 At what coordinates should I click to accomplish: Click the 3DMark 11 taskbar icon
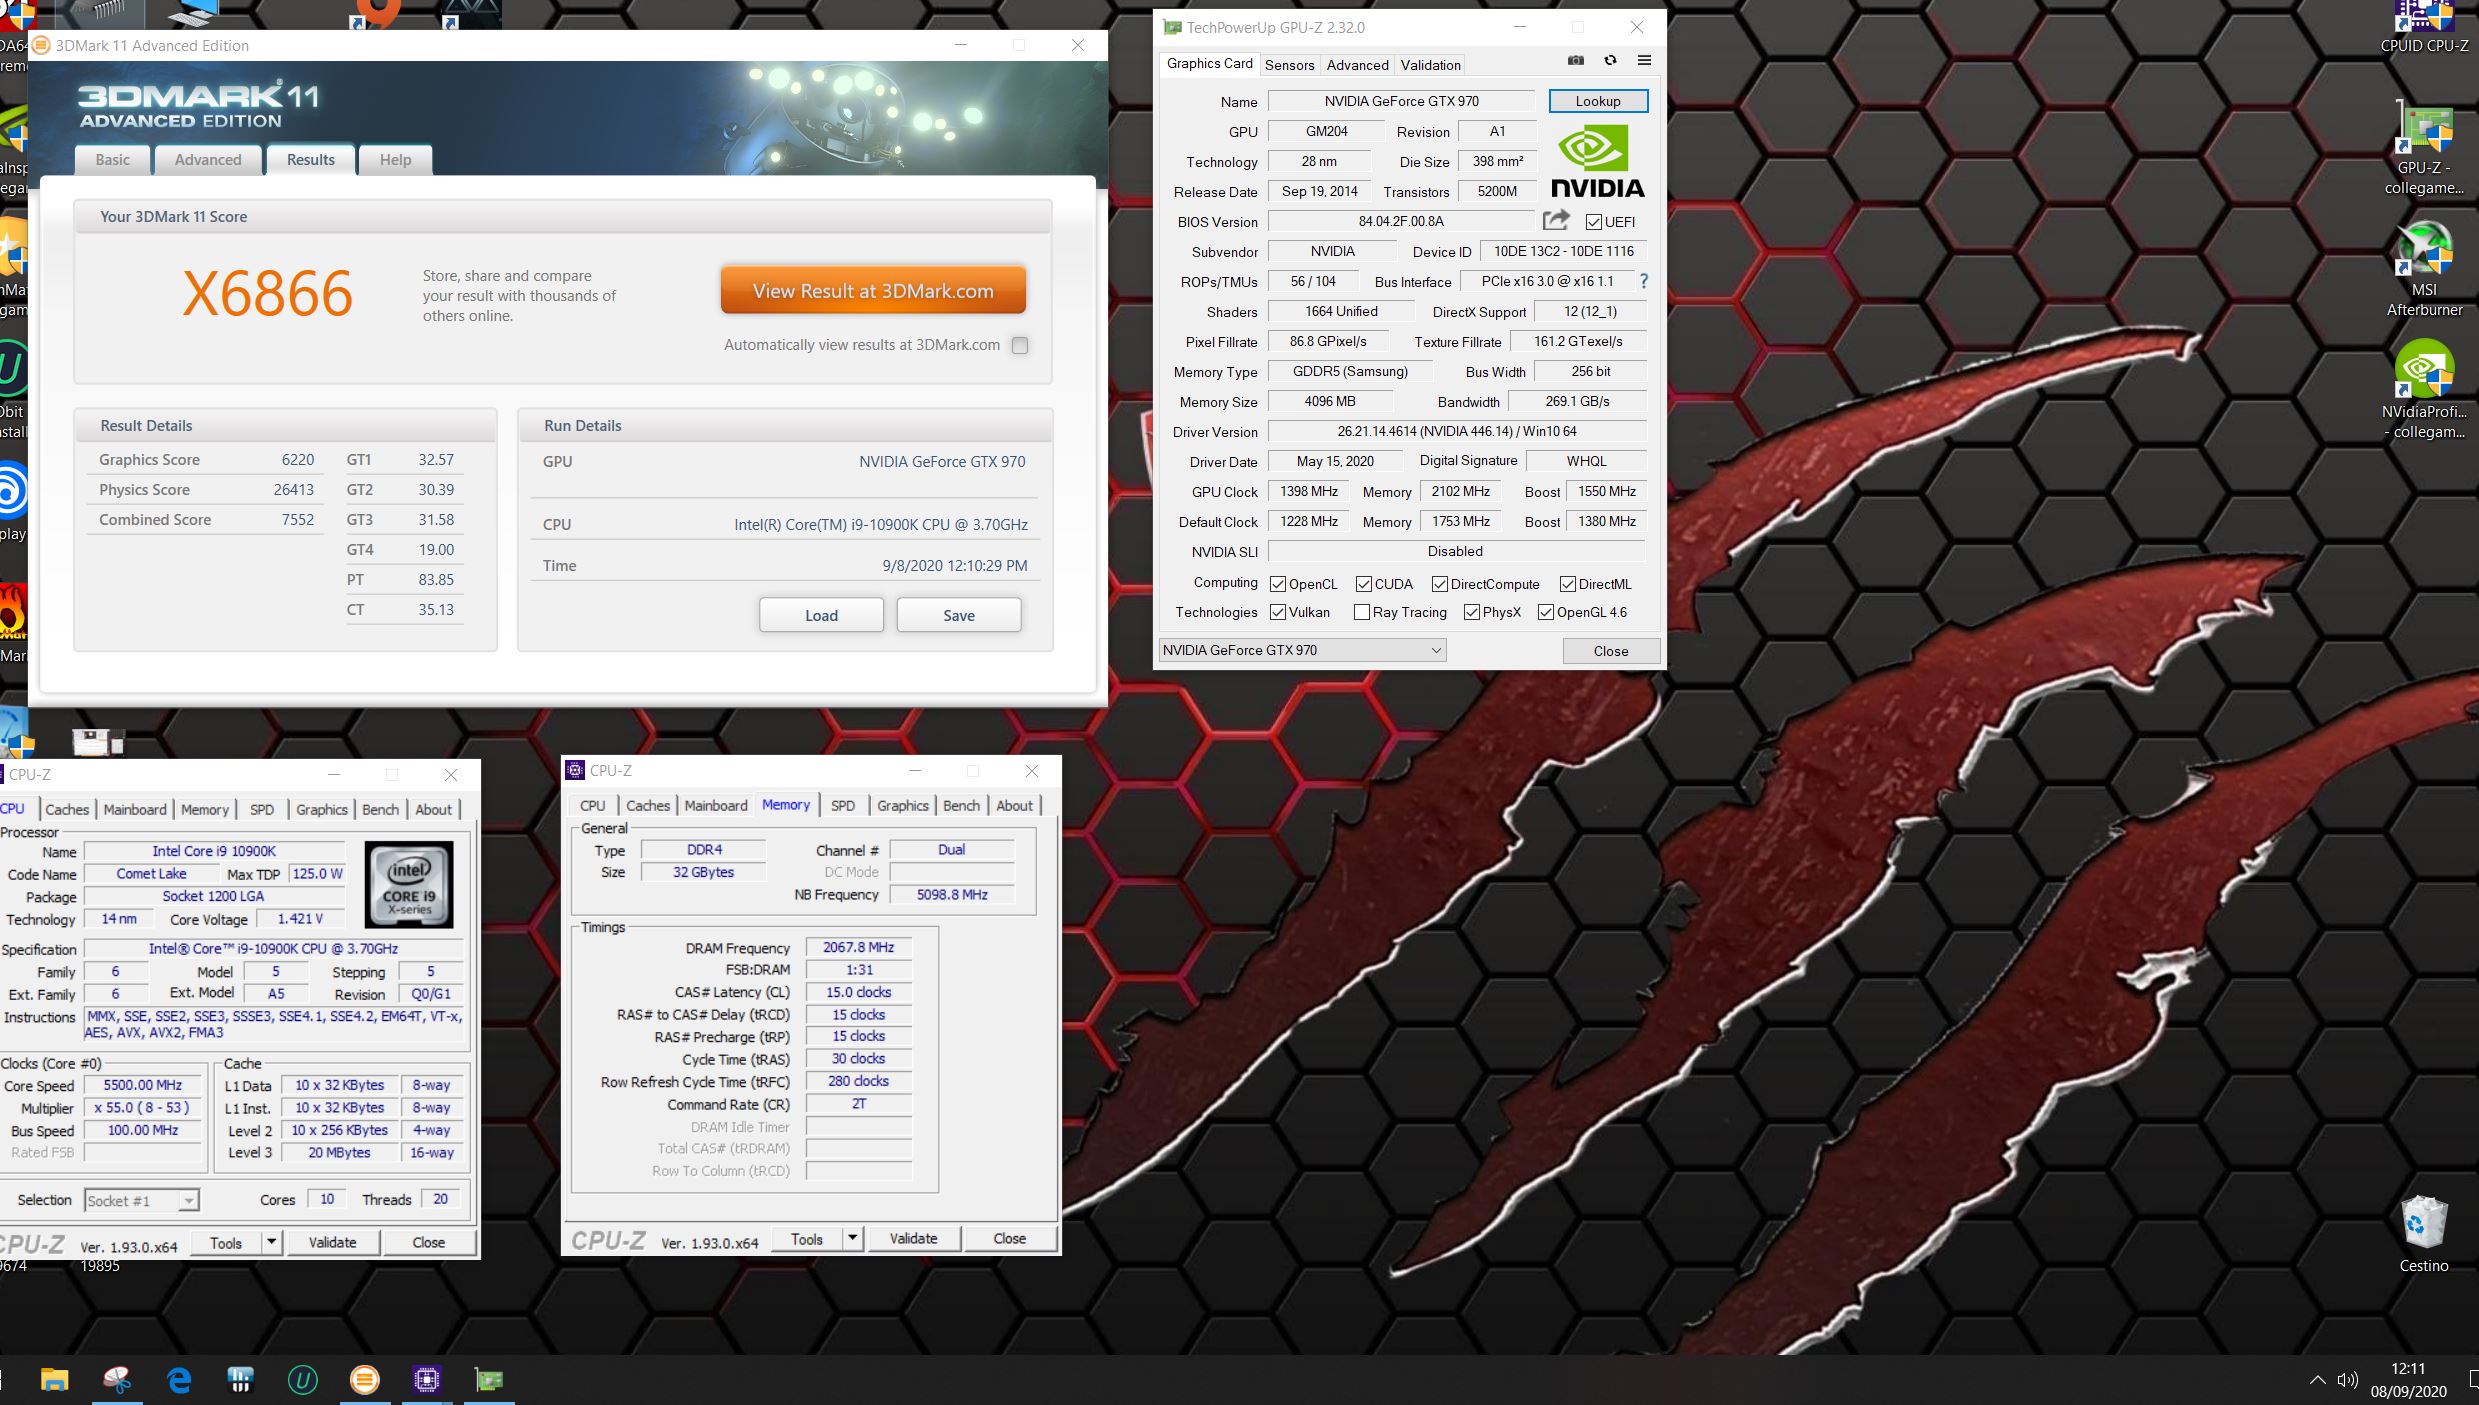click(x=365, y=1380)
